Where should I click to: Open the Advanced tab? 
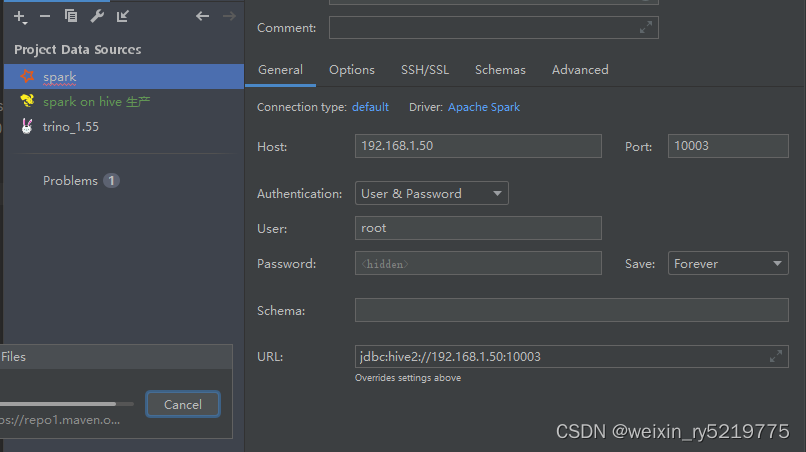580,70
